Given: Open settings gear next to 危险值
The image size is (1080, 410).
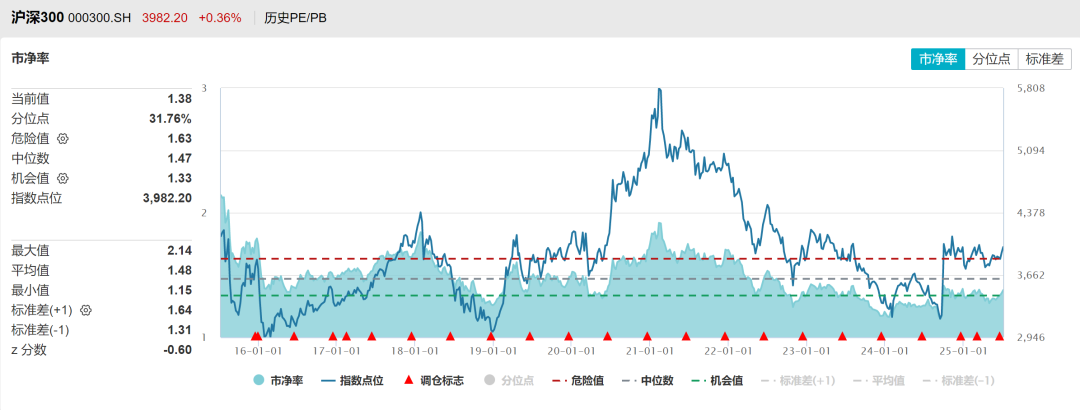Looking at the screenshot, I should pos(63,139).
